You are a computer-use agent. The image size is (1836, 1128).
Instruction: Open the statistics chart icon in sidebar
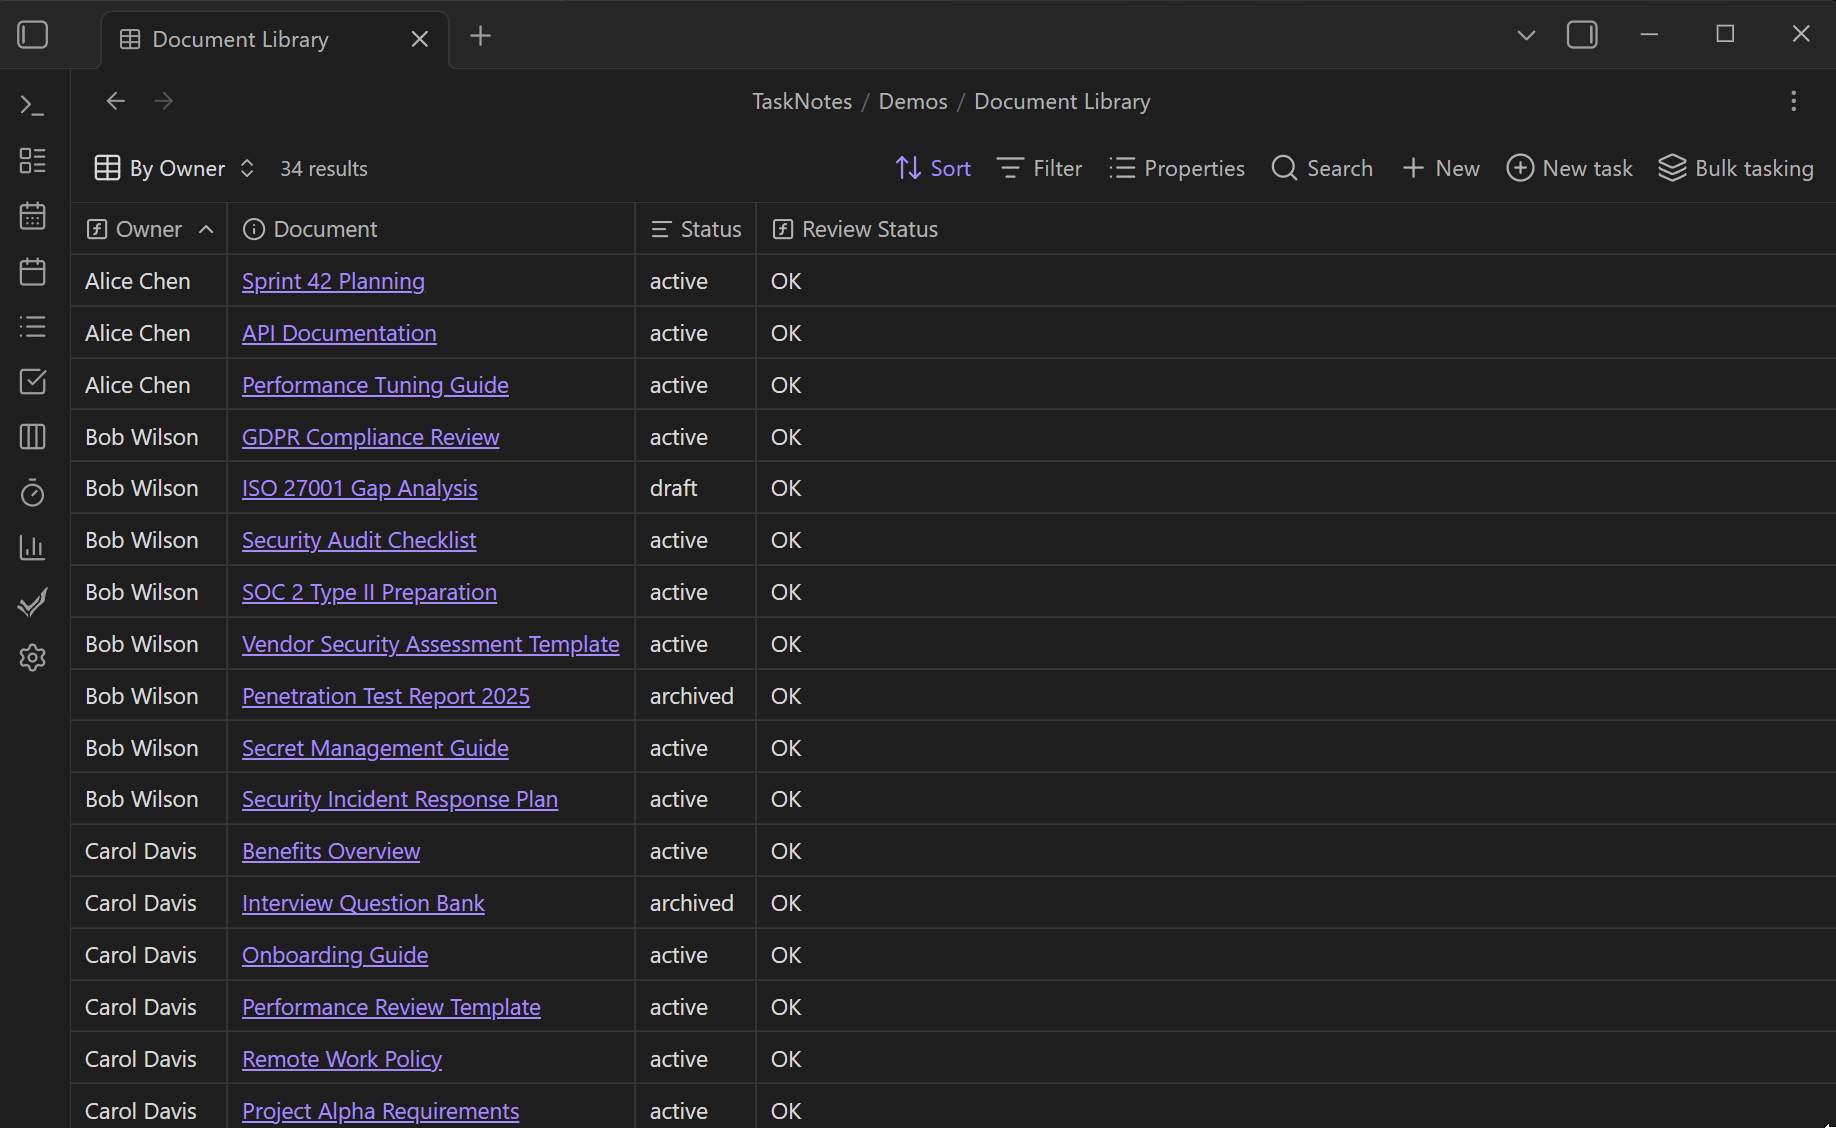click(x=32, y=547)
